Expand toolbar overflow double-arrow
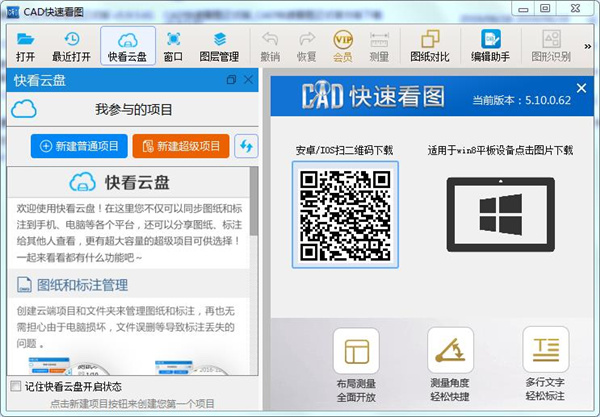Image resolution: width=600 pixels, height=417 pixels. pyautogui.click(x=587, y=46)
